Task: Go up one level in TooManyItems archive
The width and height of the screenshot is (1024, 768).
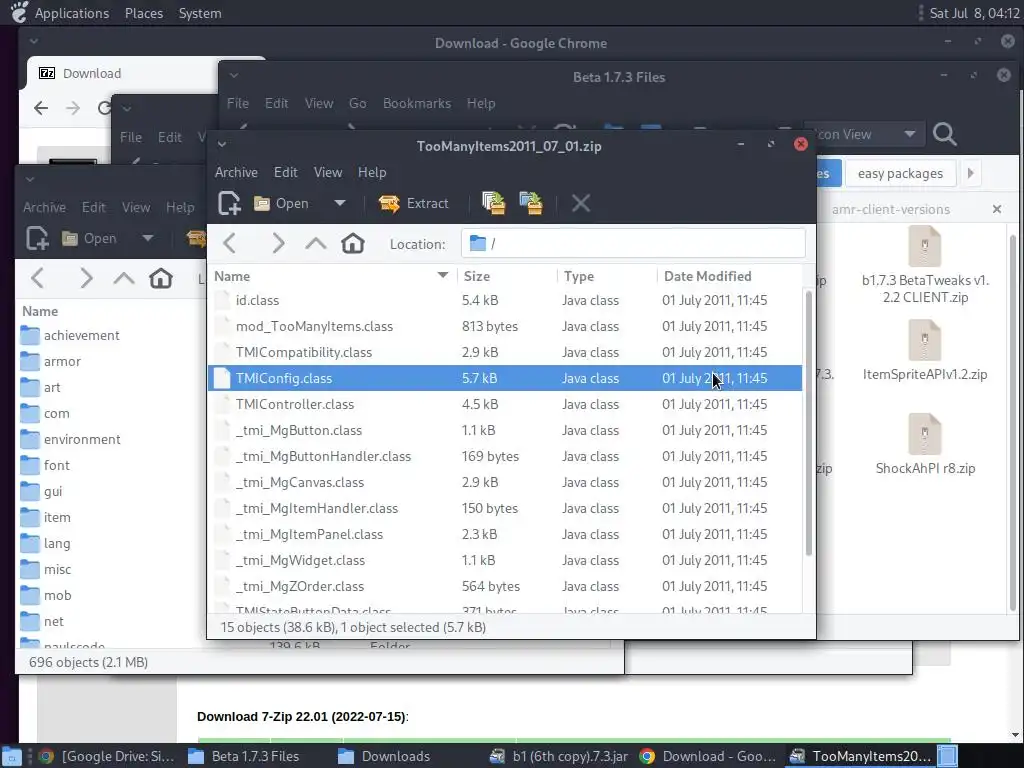Action: [x=315, y=244]
